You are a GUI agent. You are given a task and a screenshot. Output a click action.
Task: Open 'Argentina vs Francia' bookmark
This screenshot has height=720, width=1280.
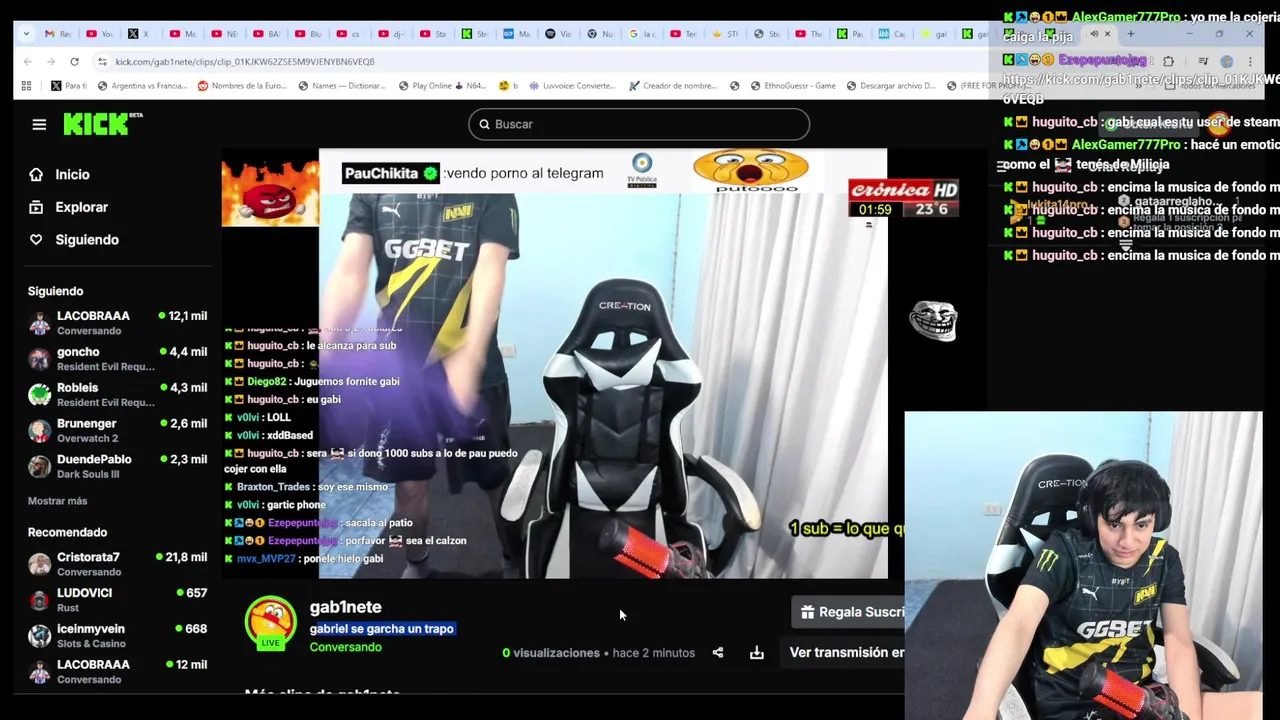141,86
